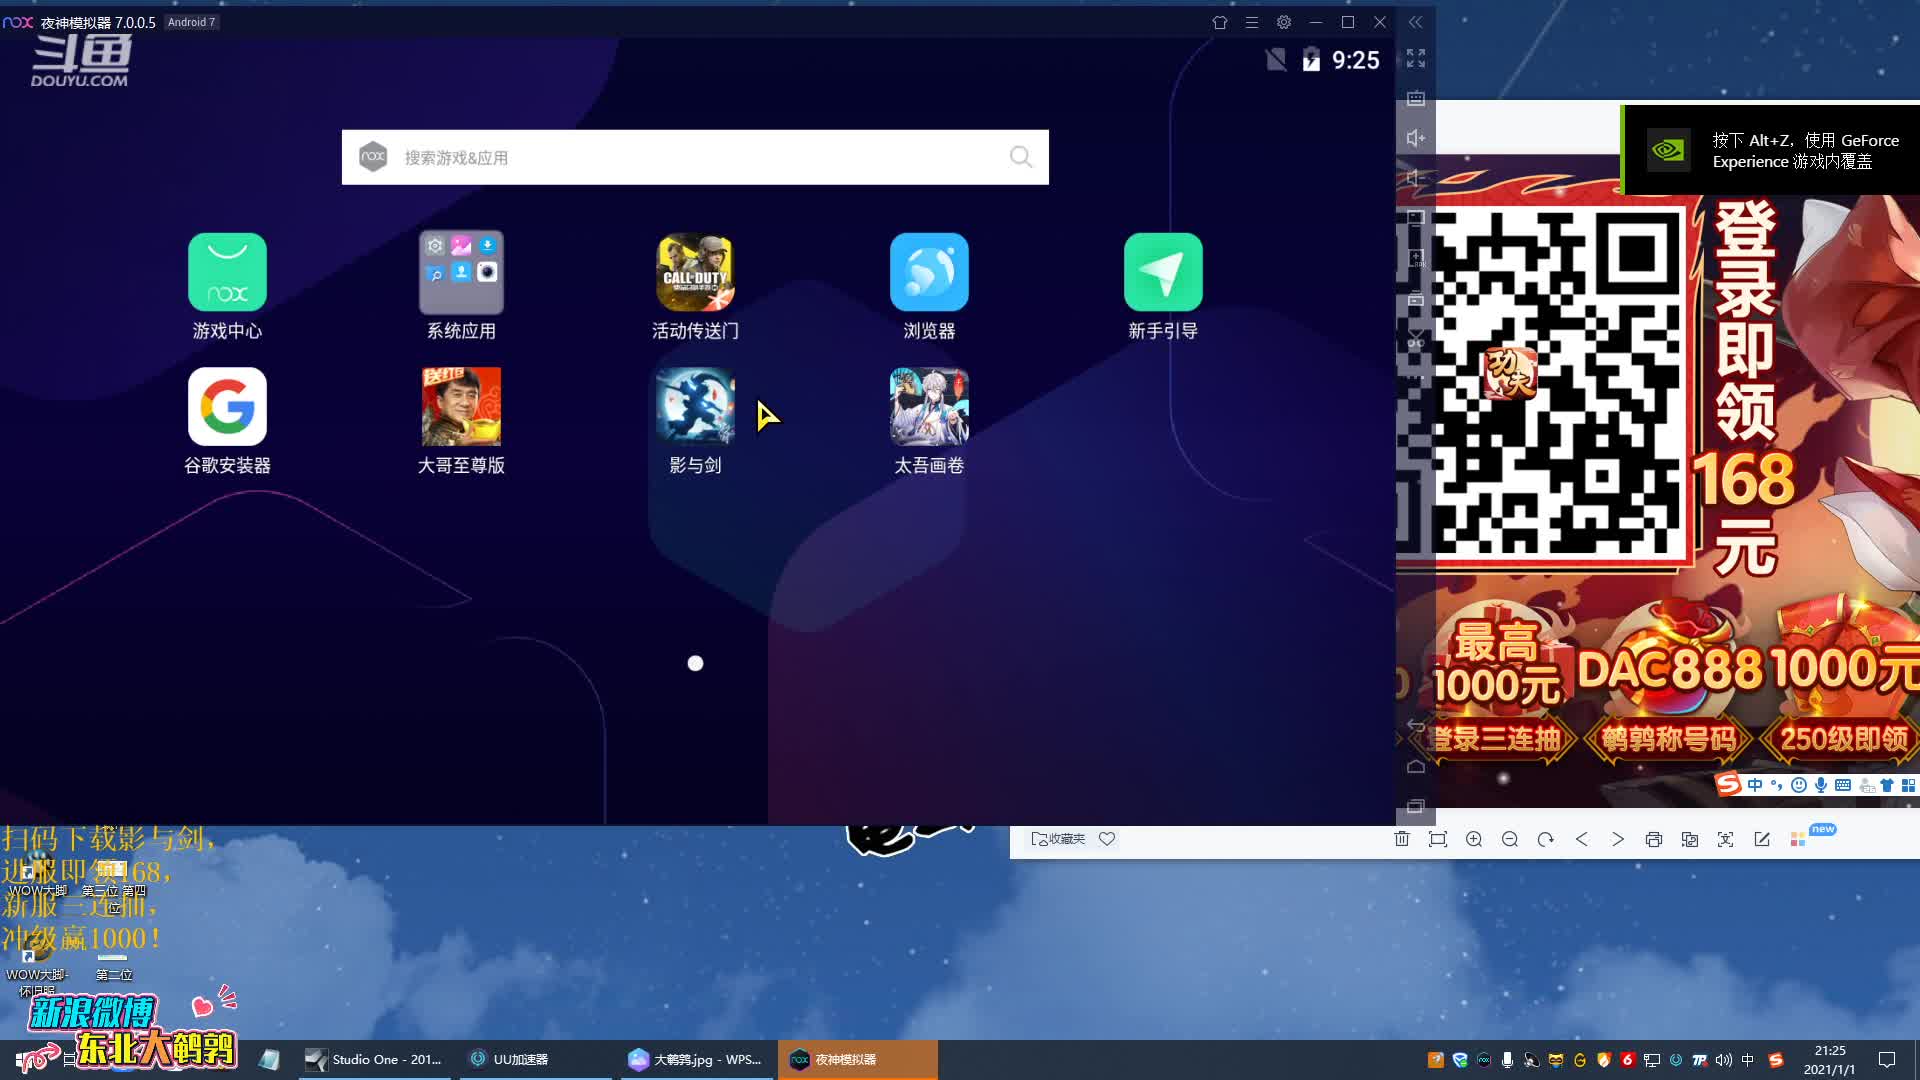Collapse the Nox sidebar with double chevron

tap(1415, 22)
